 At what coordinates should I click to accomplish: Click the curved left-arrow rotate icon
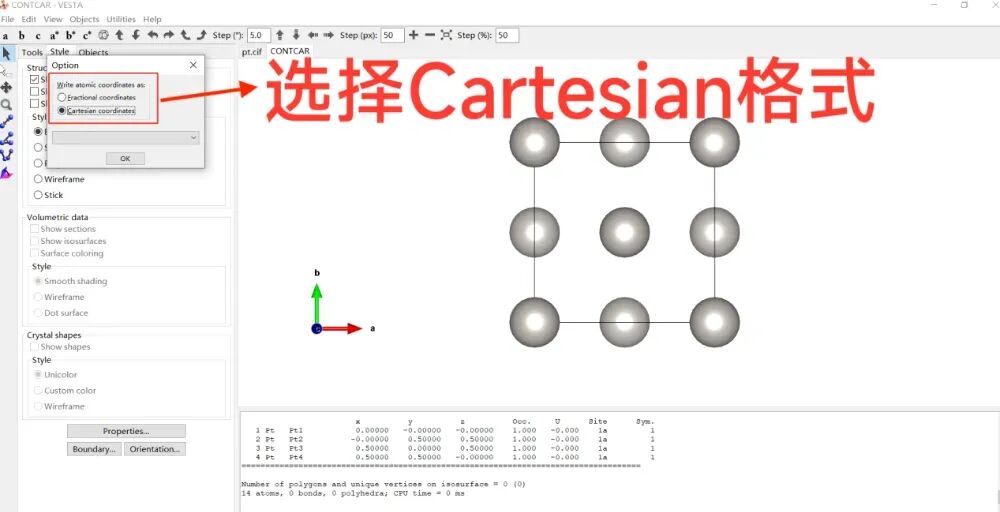click(x=152, y=35)
